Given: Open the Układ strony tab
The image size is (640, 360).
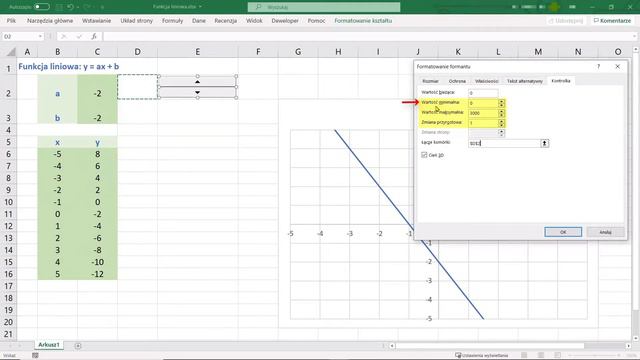Looking at the screenshot, I should click(136, 20).
